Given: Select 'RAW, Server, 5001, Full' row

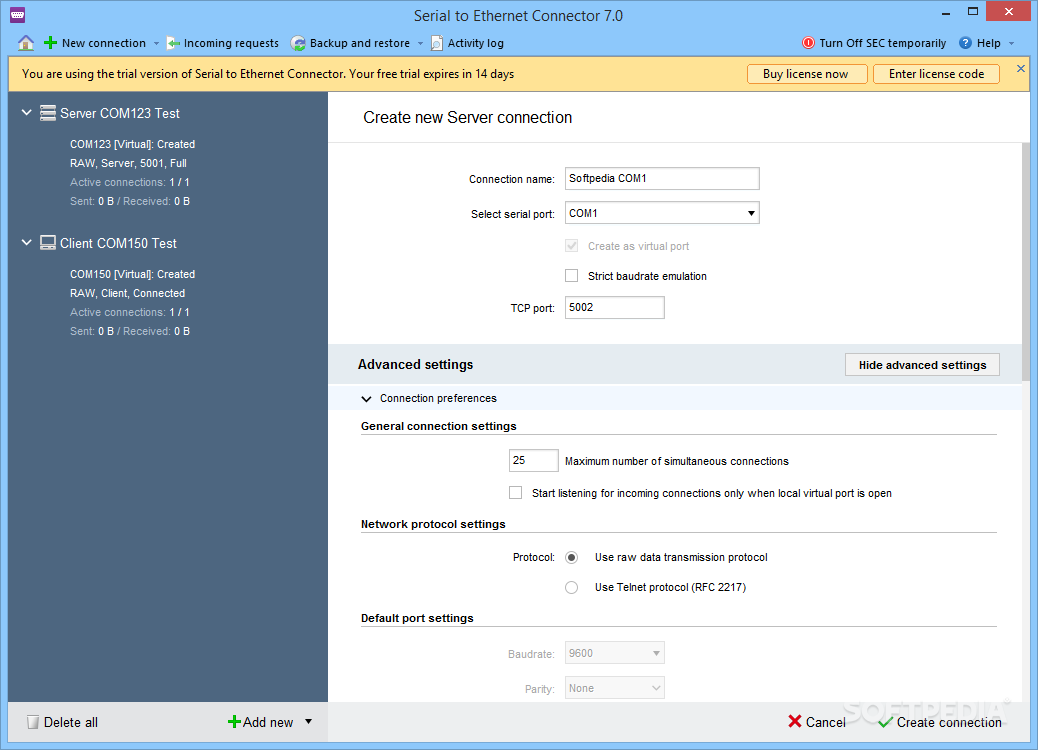Looking at the screenshot, I should point(128,164).
